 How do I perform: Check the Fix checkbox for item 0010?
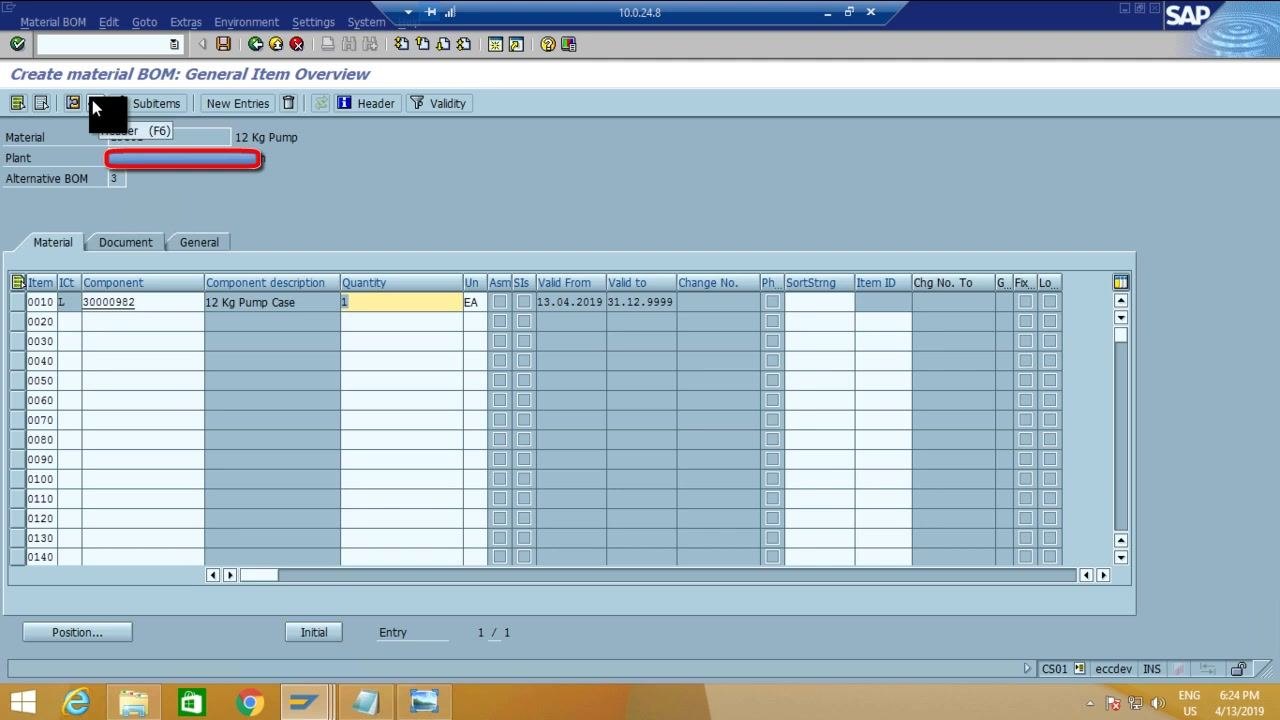pyautogui.click(x=1025, y=302)
